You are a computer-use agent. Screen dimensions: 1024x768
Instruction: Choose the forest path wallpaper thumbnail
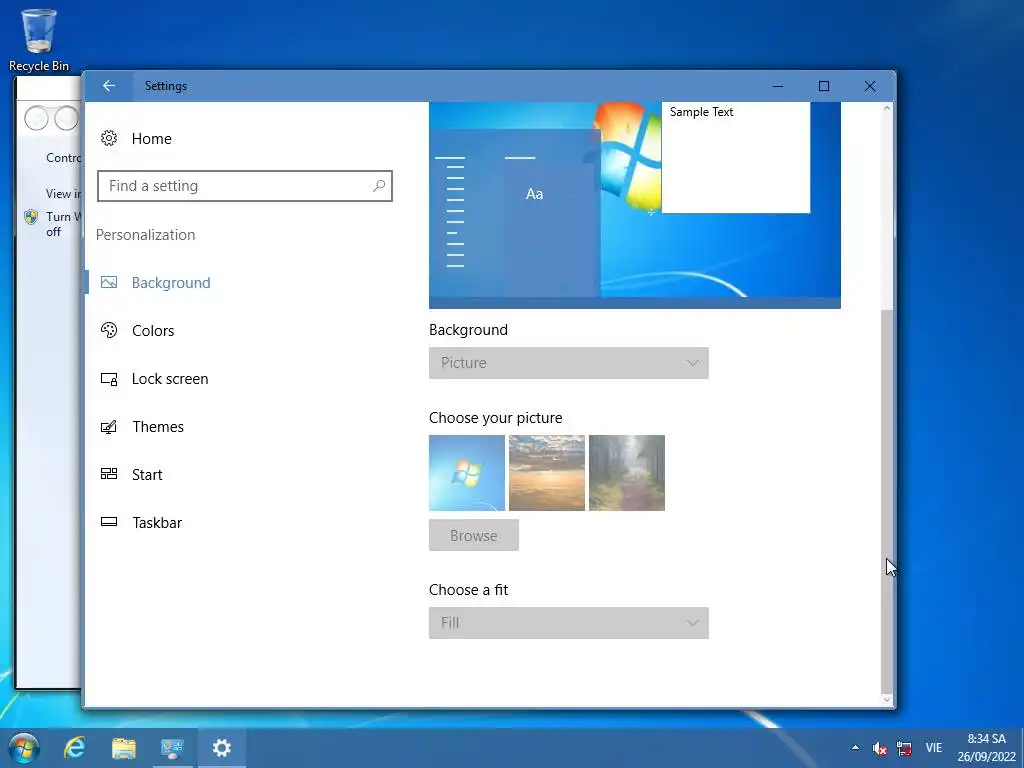[626, 473]
